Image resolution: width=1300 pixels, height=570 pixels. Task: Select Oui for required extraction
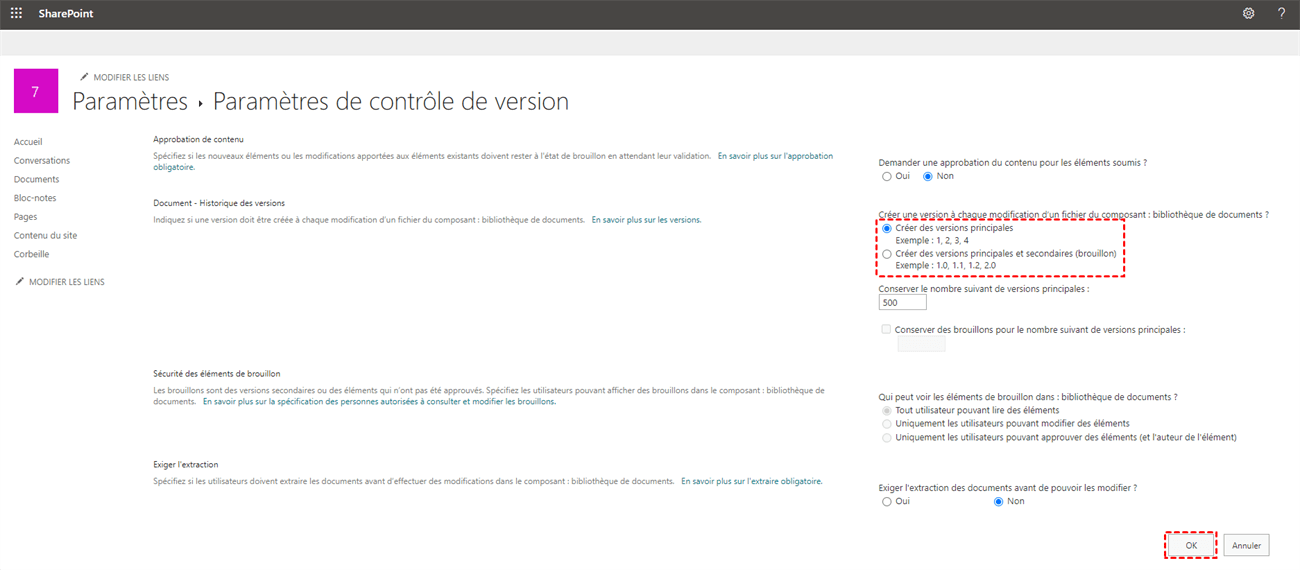pyautogui.click(x=887, y=502)
